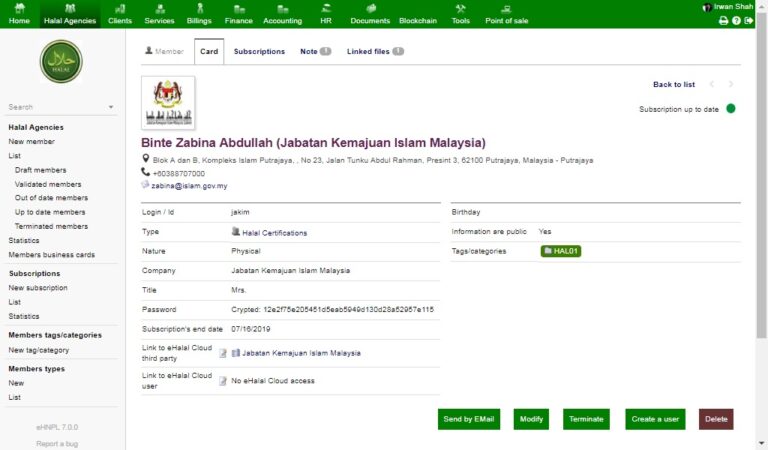Viewport: 768px width, 450px height.
Task: Open the Linked files tab
Action: point(375,51)
